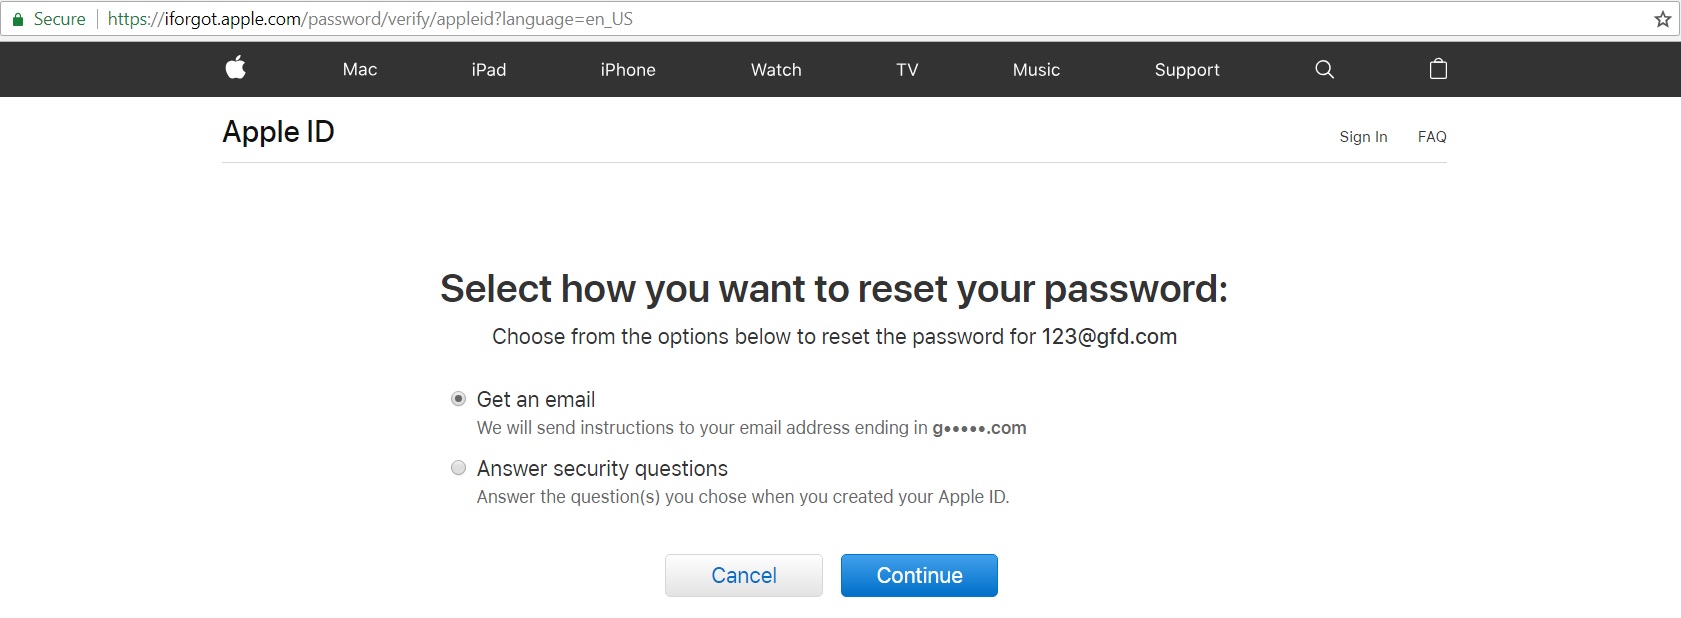
Task: Open the FAQ link
Action: [x=1432, y=137]
